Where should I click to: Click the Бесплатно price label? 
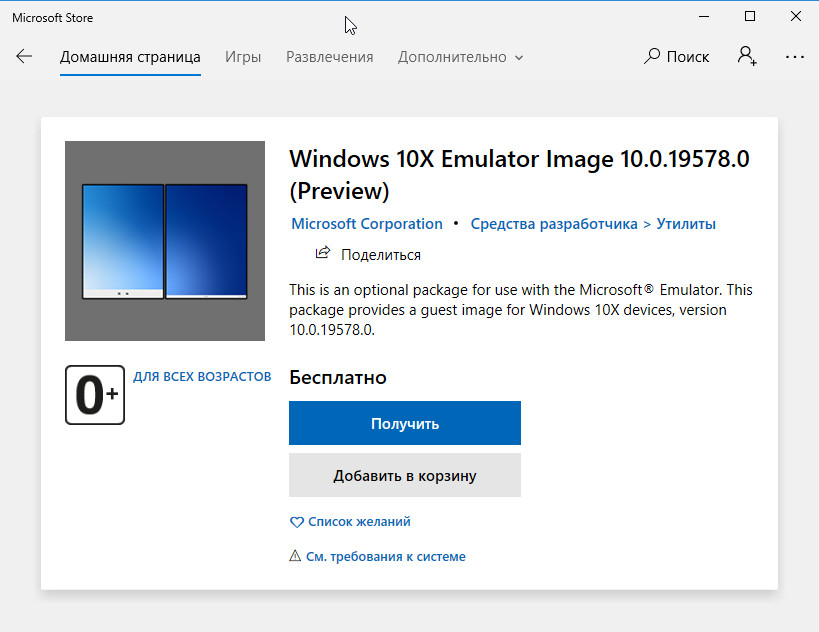click(x=337, y=377)
